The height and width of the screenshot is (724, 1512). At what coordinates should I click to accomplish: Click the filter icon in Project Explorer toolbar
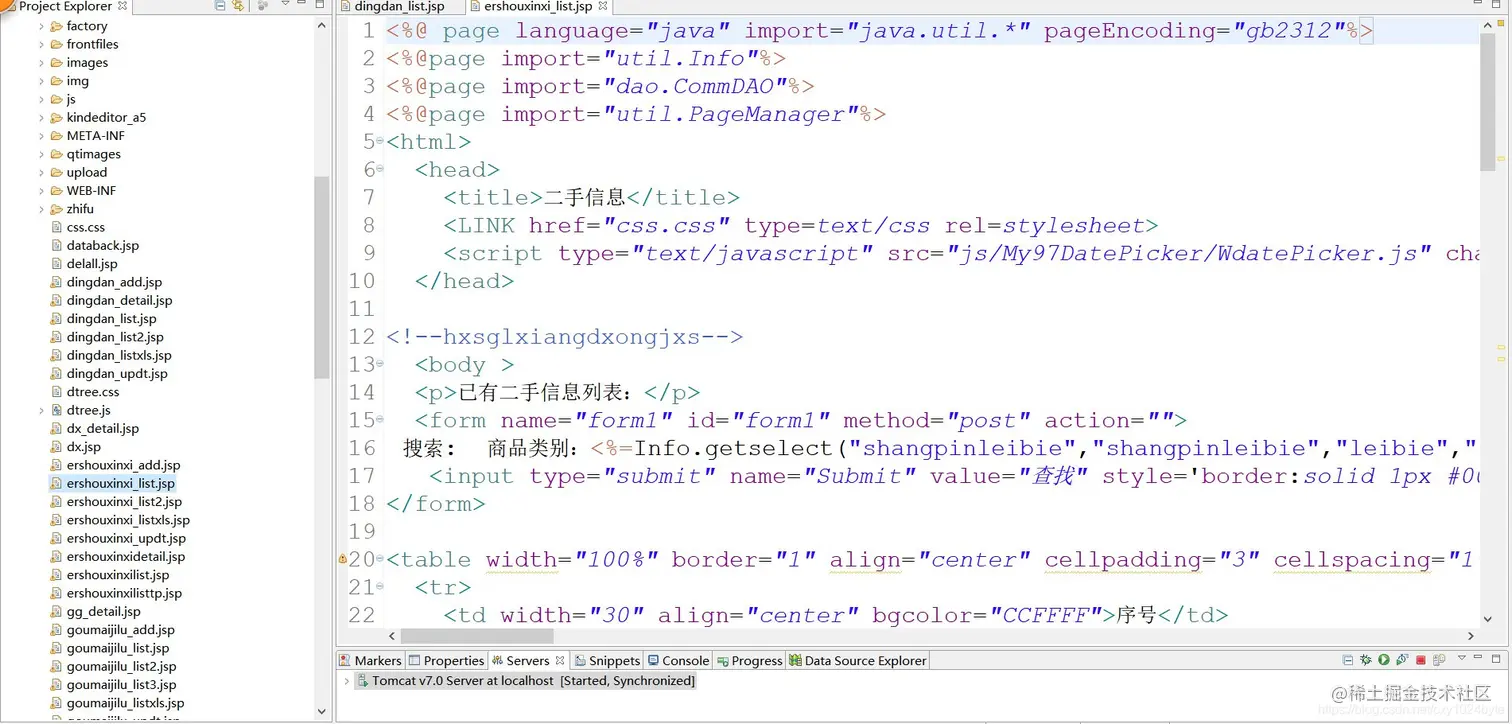(262, 6)
